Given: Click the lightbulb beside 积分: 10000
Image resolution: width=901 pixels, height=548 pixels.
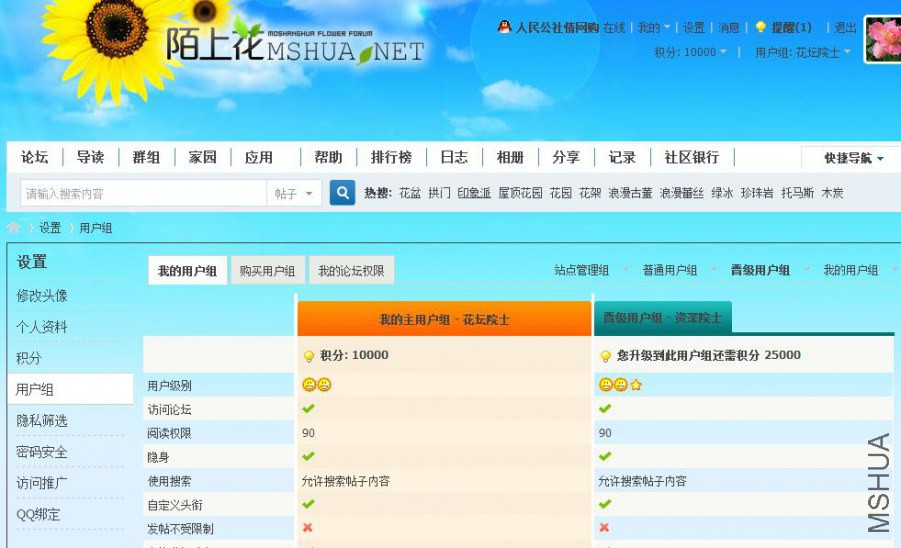Looking at the screenshot, I should pos(309,356).
